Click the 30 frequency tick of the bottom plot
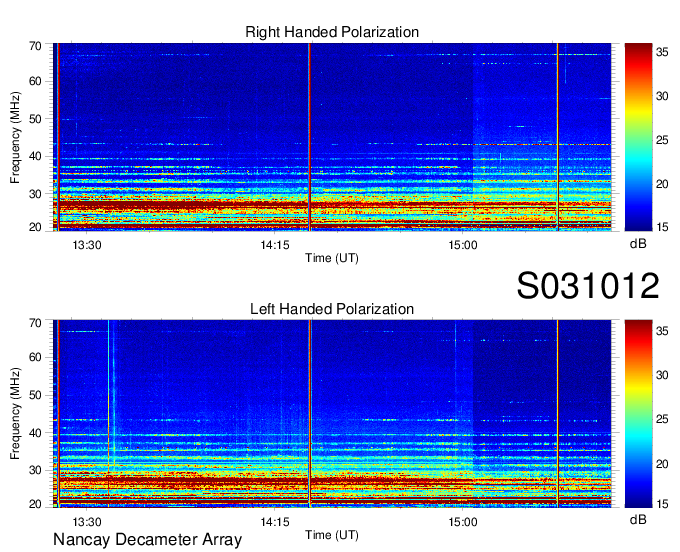 tap(36, 470)
